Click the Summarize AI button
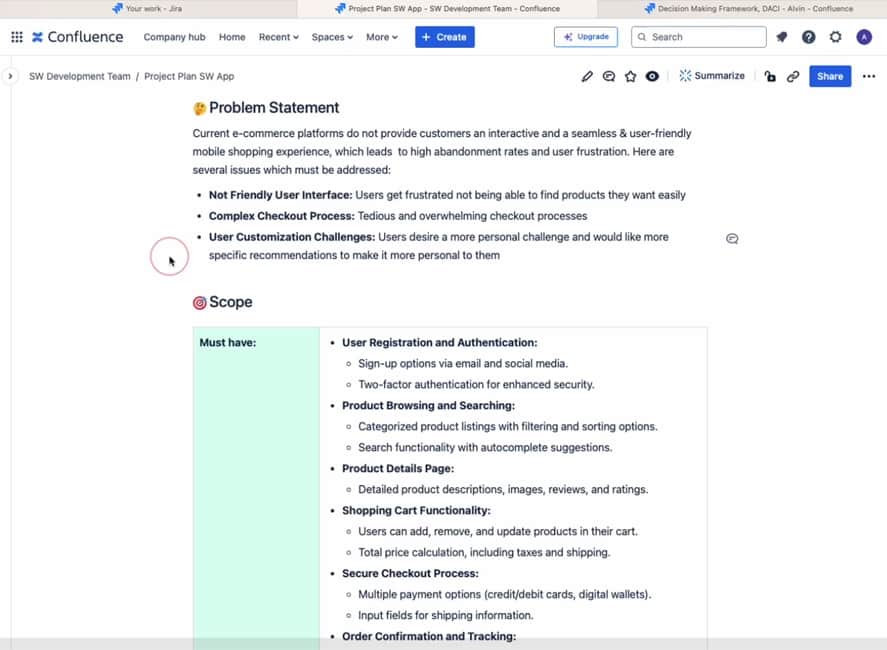887x650 pixels. pyautogui.click(x=712, y=76)
